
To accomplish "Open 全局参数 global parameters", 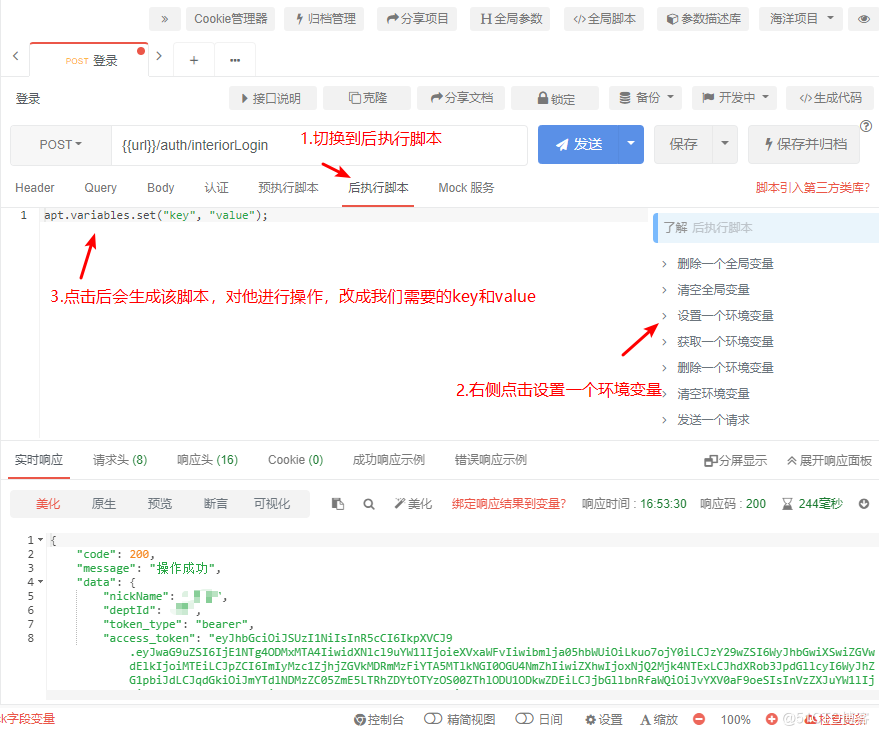I will coord(510,19).
